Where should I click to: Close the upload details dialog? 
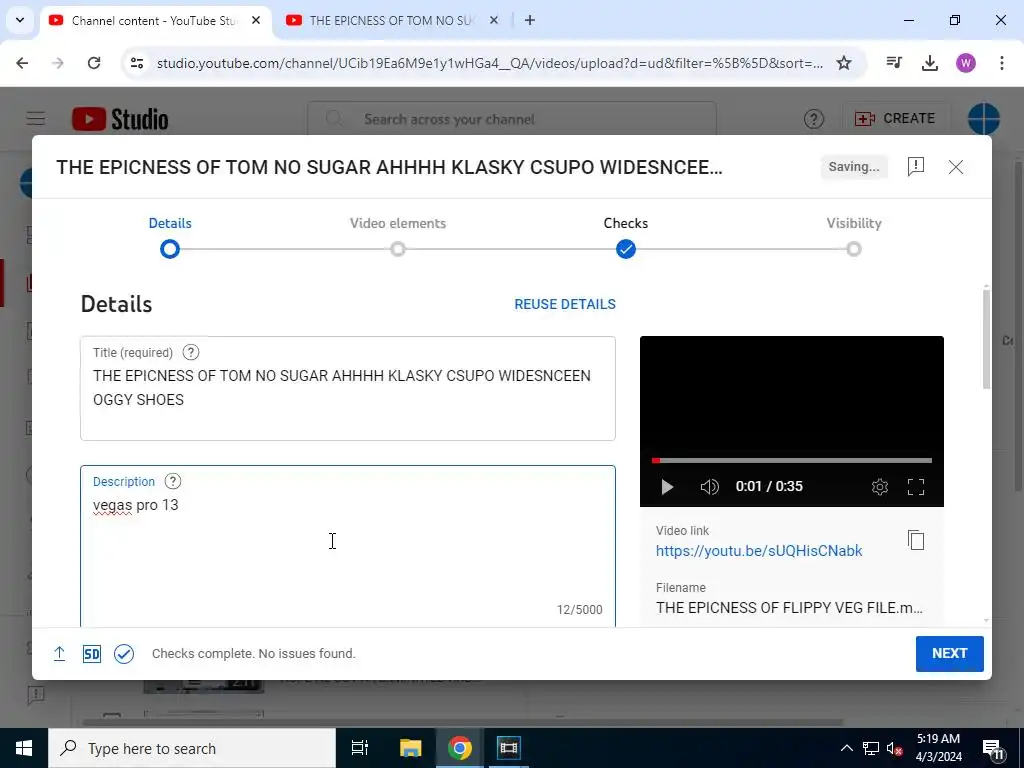(955, 167)
